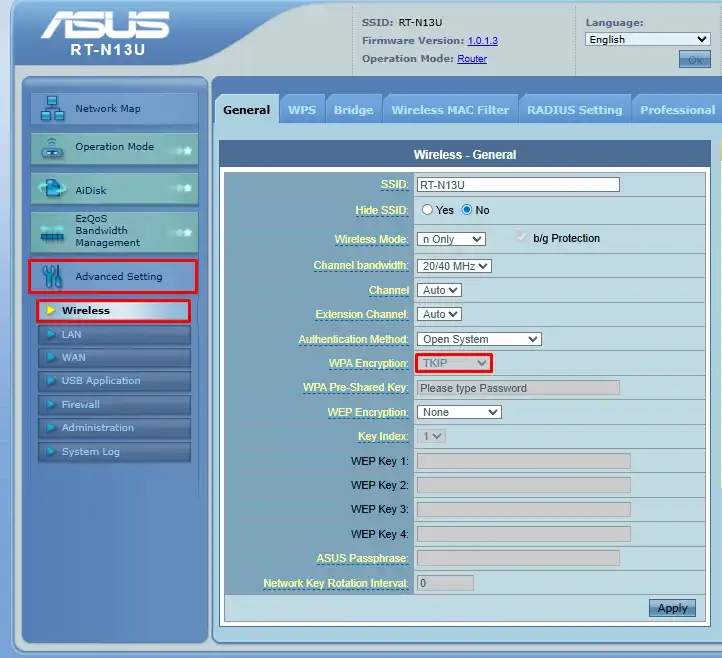
Task: Open the Language selection dropdown
Action: [647, 40]
